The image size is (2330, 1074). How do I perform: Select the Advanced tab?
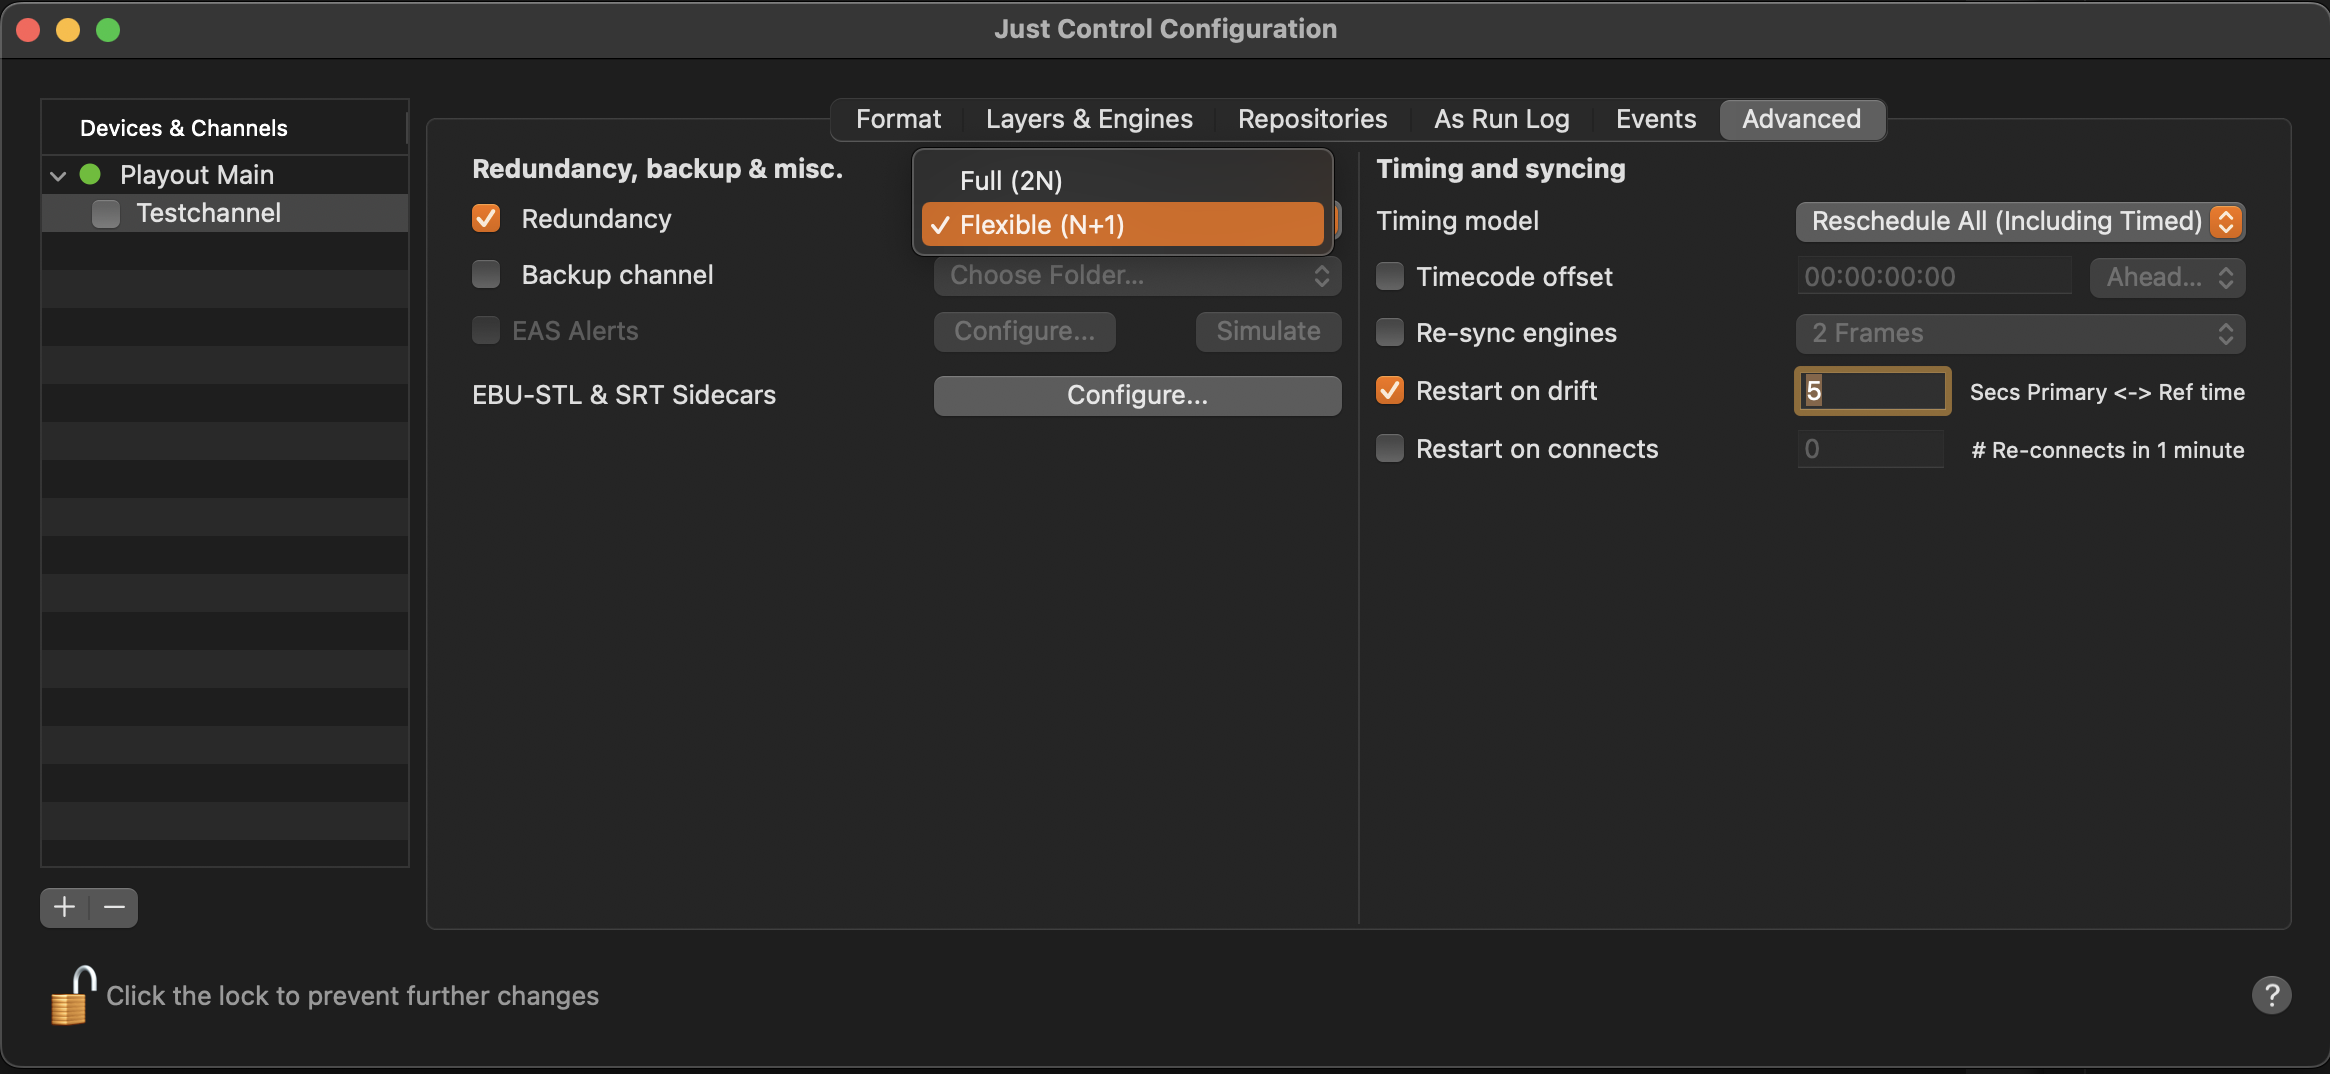(x=1802, y=119)
